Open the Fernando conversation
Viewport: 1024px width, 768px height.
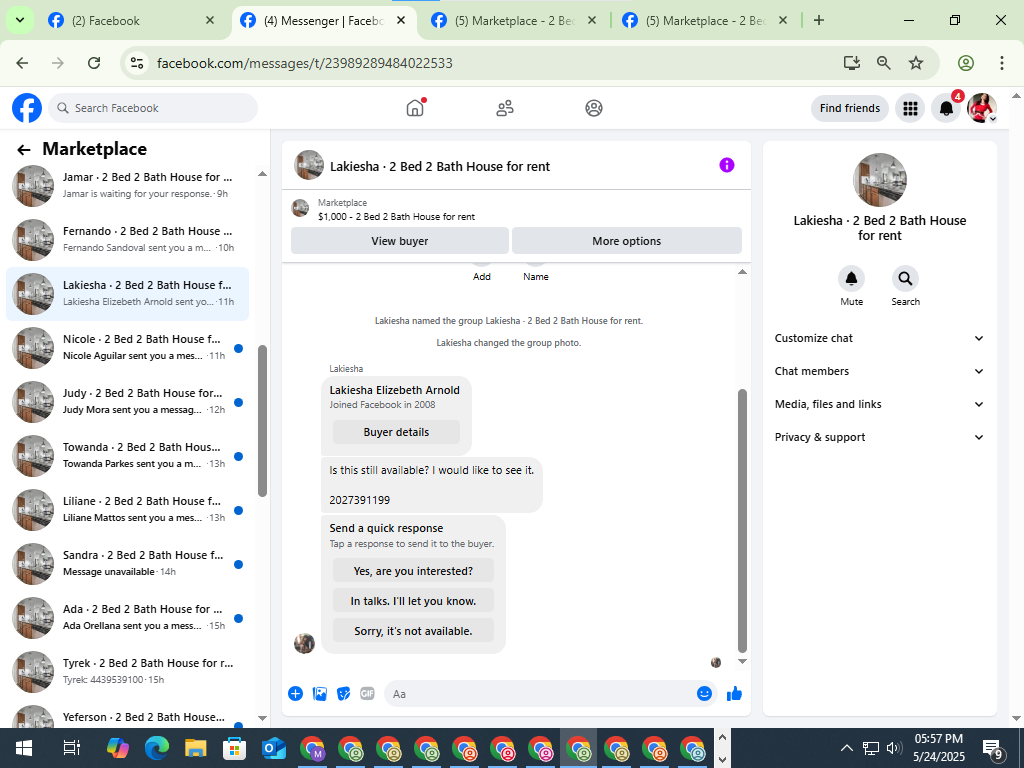click(127, 239)
